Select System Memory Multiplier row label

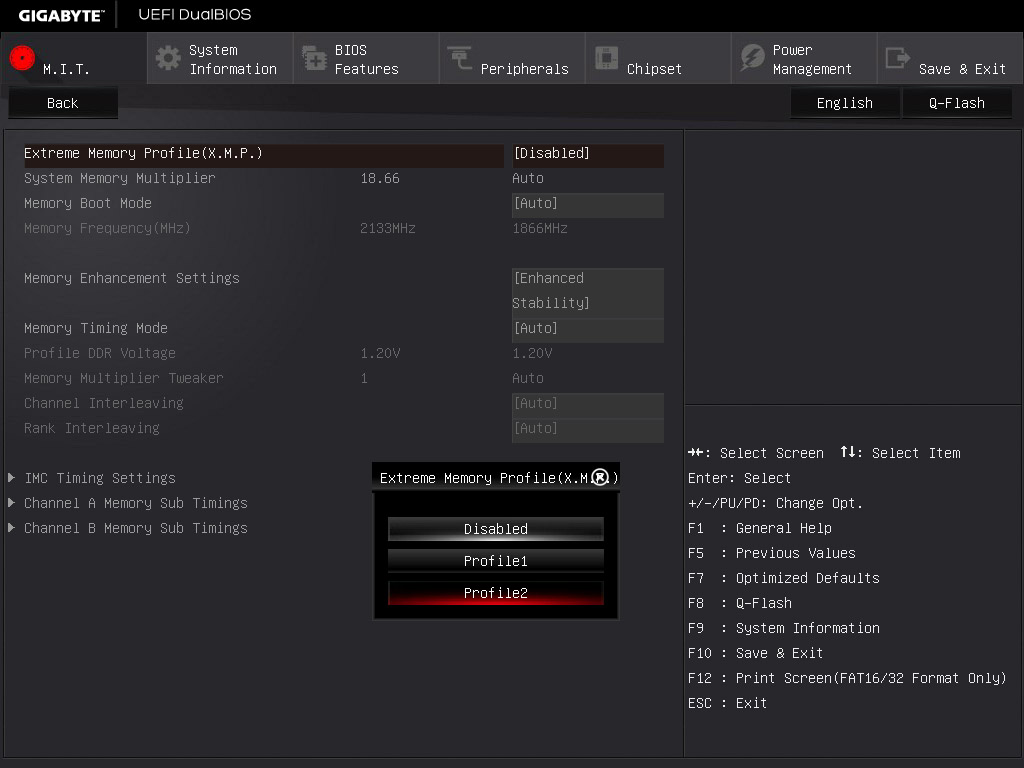tap(120, 178)
